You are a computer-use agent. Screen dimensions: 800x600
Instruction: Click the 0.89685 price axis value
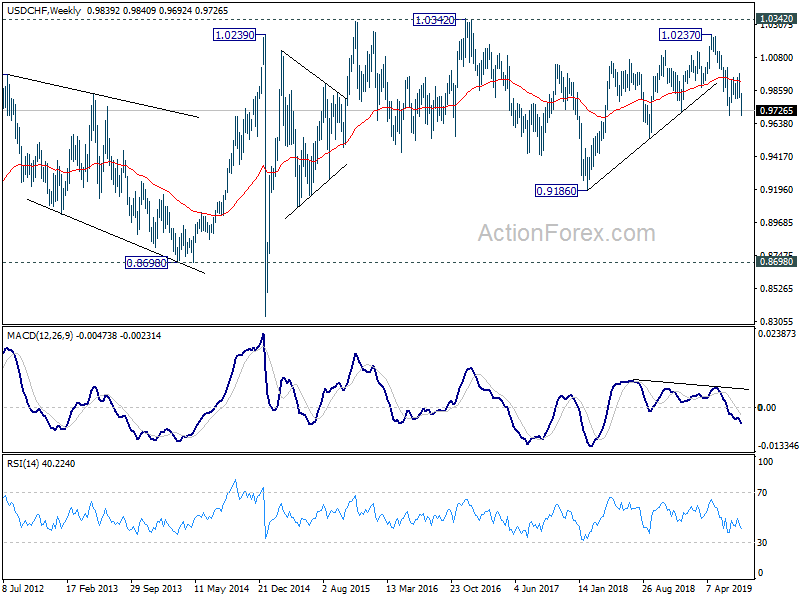click(x=777, y=222)
